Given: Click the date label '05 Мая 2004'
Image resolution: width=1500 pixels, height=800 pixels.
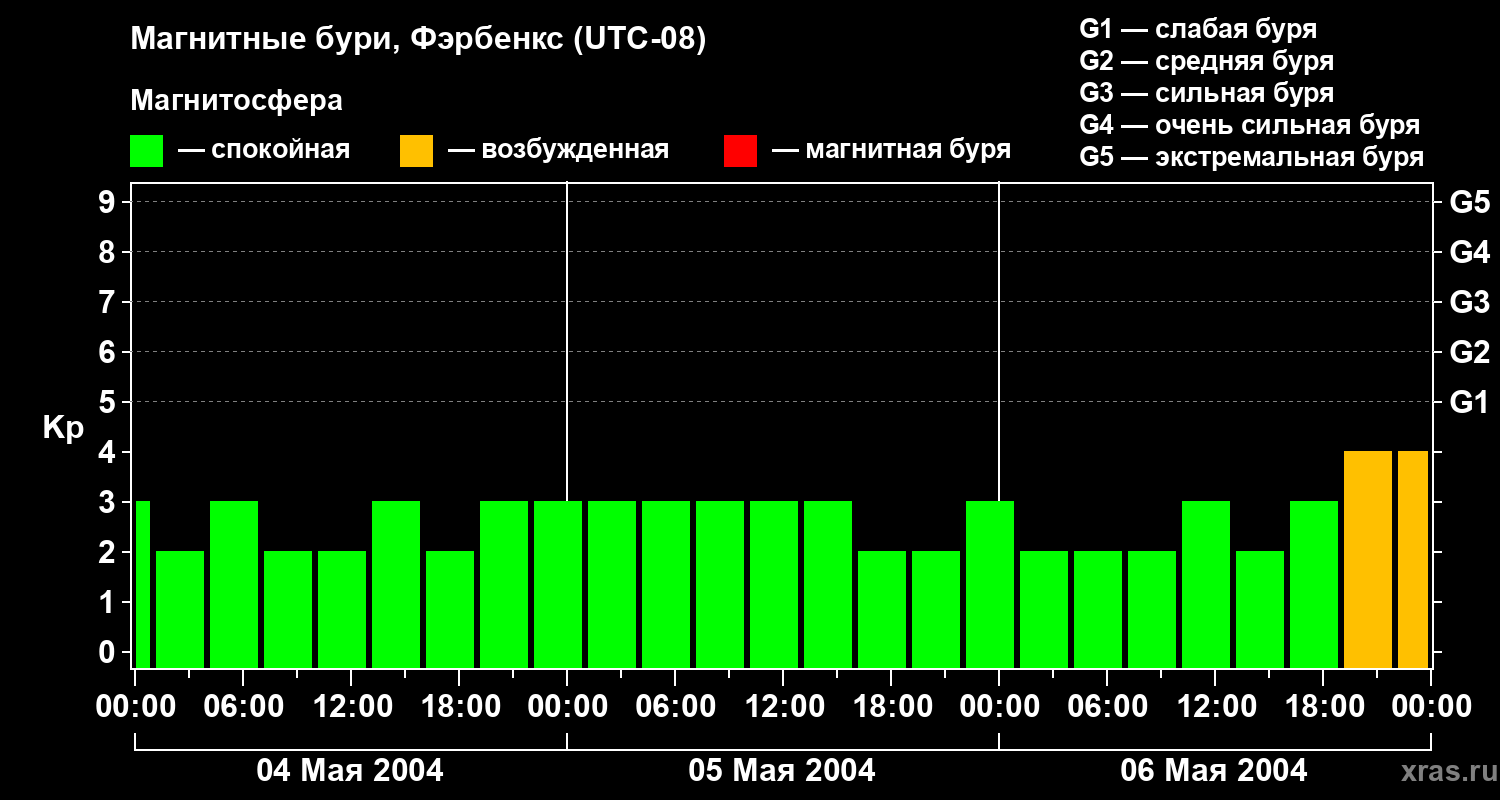Looking at the screenshot, I should [x=782, y=770].
